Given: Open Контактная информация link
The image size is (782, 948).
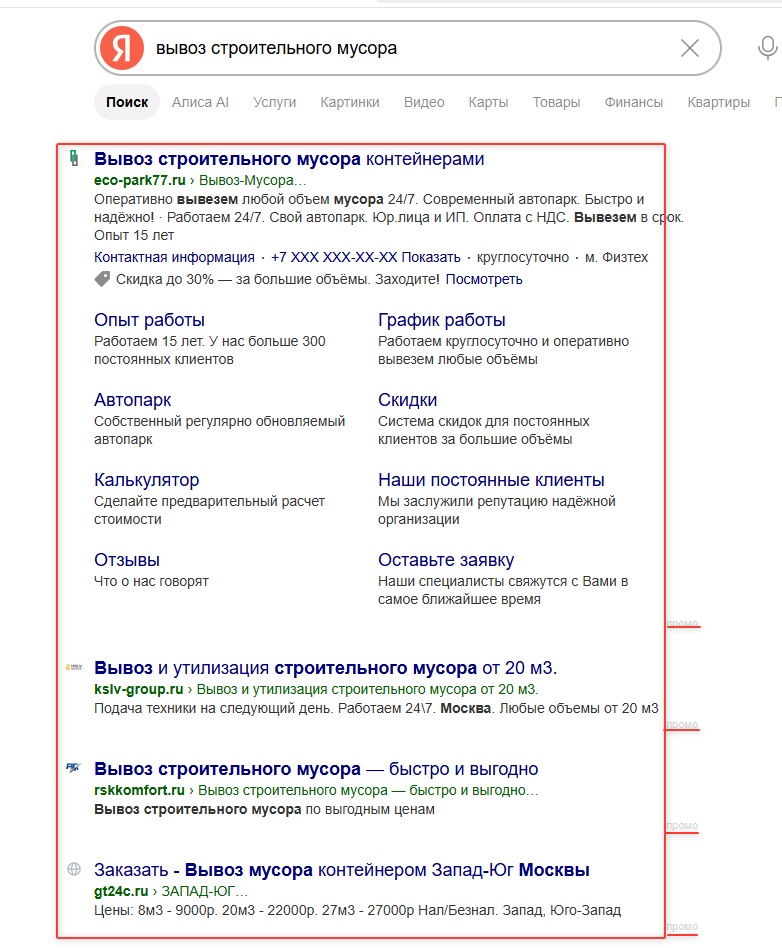Looking at the screenshot, I should pyautogui.click(x=174, y=257).
